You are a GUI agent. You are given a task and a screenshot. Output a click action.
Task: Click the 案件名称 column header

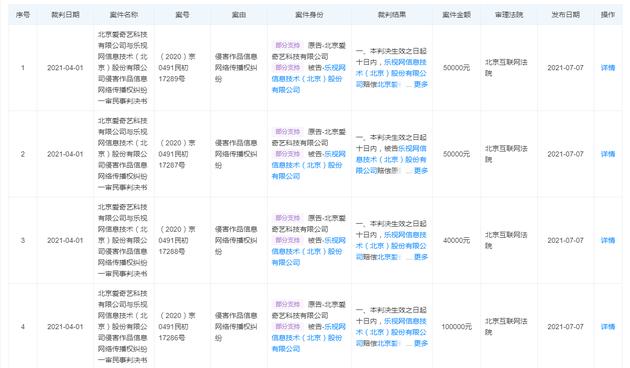[123, 14]
